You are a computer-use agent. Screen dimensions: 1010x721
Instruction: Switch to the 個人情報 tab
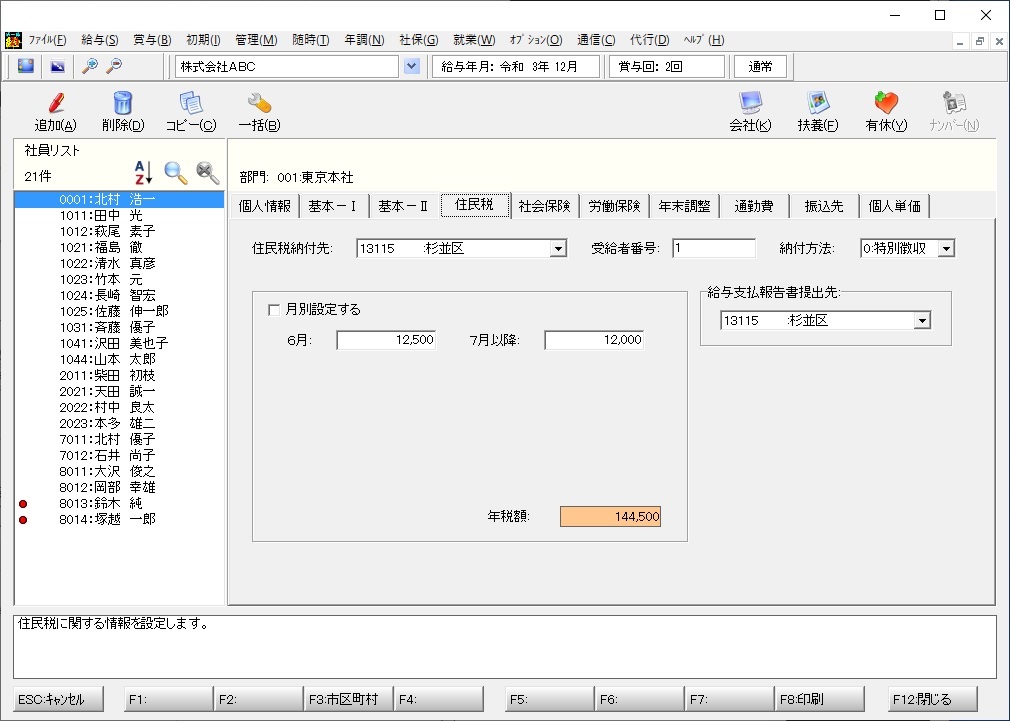(265, 206)
